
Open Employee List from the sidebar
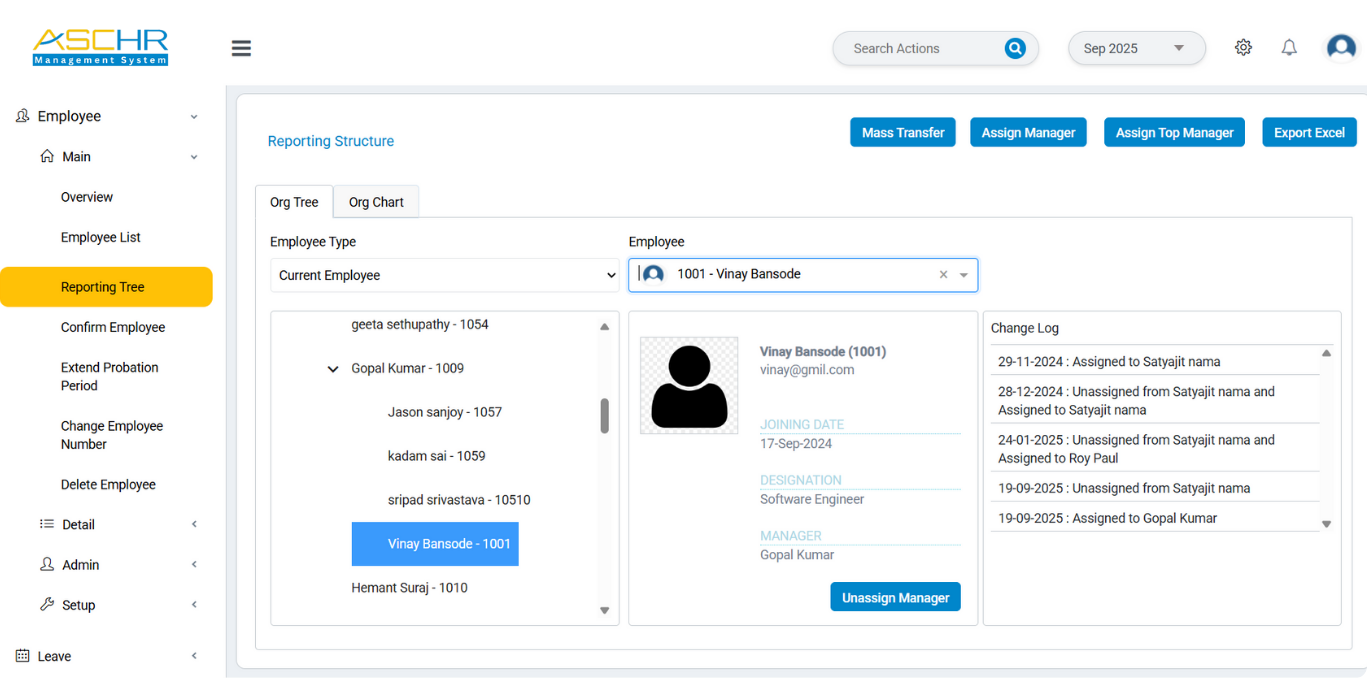(99, 237)
